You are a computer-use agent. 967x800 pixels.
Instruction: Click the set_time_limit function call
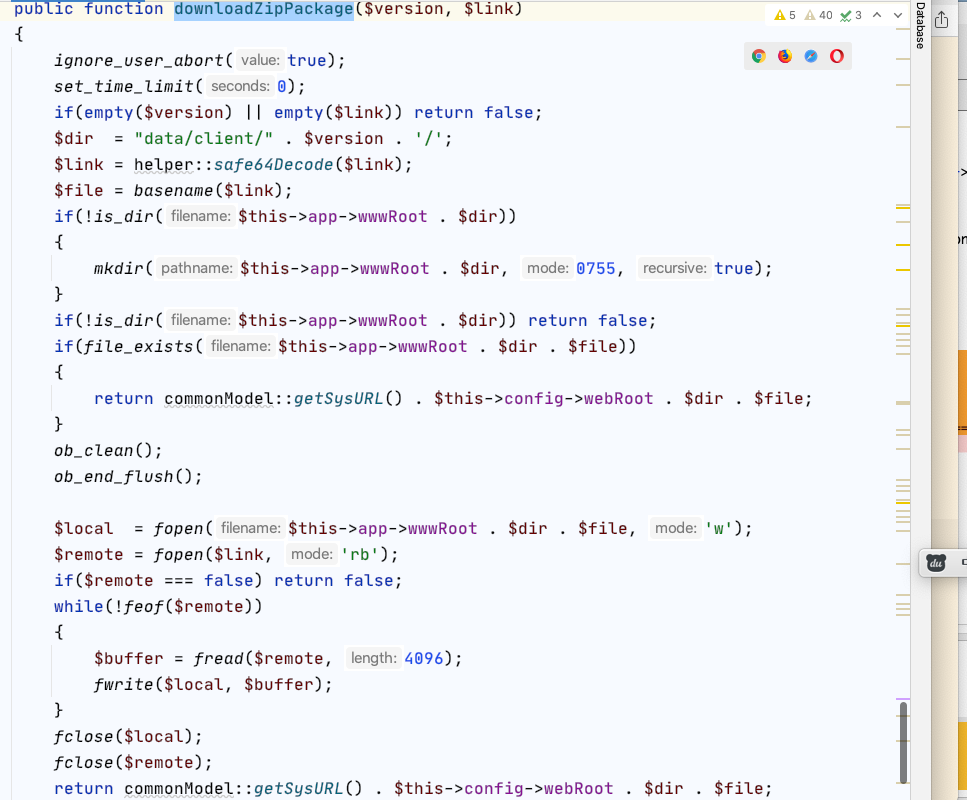tap(124, 86)
